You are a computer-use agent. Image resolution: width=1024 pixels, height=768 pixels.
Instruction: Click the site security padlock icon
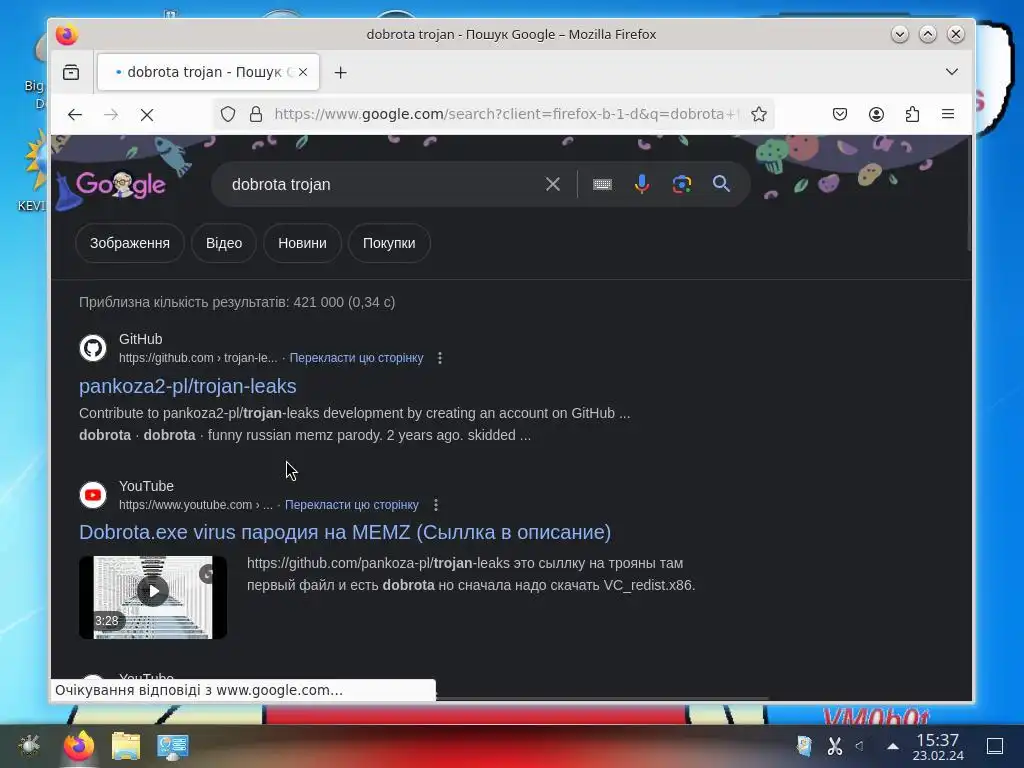pyautogui.click(x=256, y=114)
